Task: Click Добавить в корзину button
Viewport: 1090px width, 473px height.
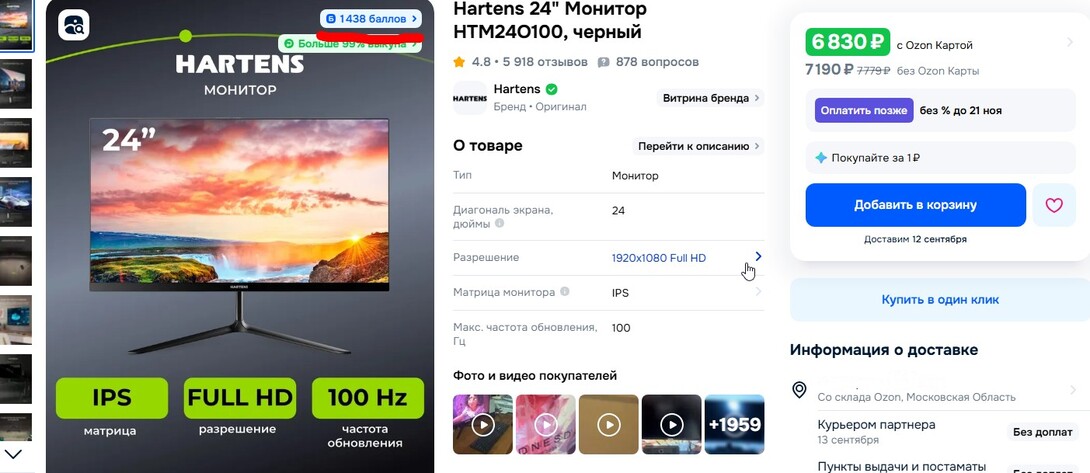Action: 916,205
